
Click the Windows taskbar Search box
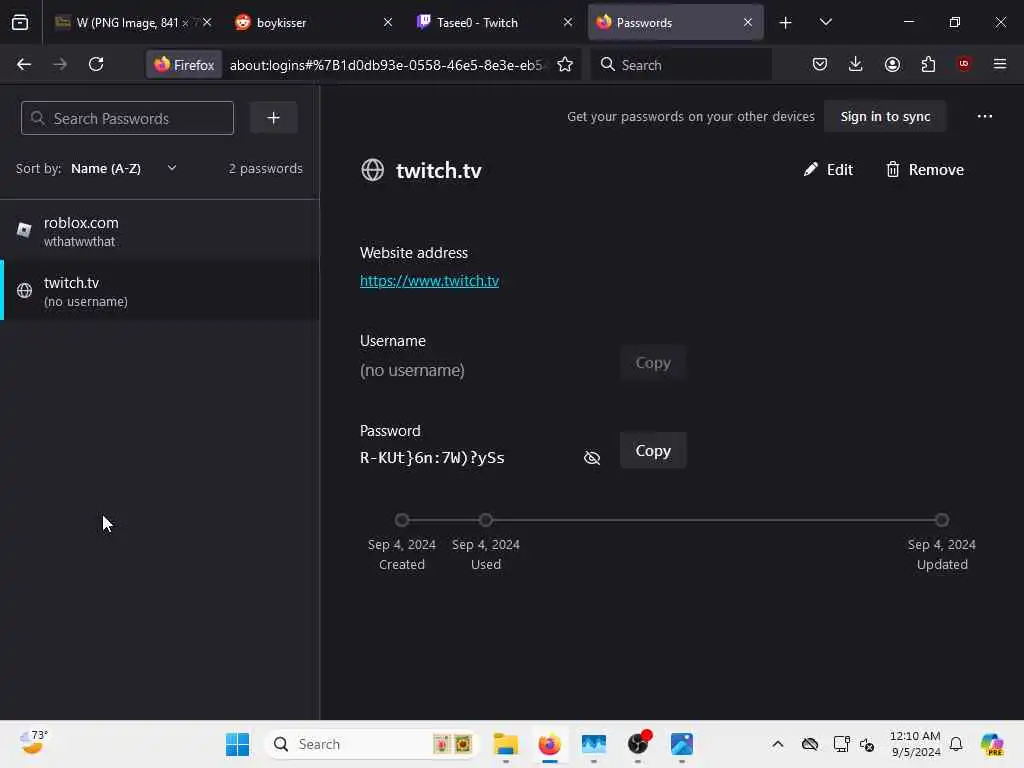372,744
